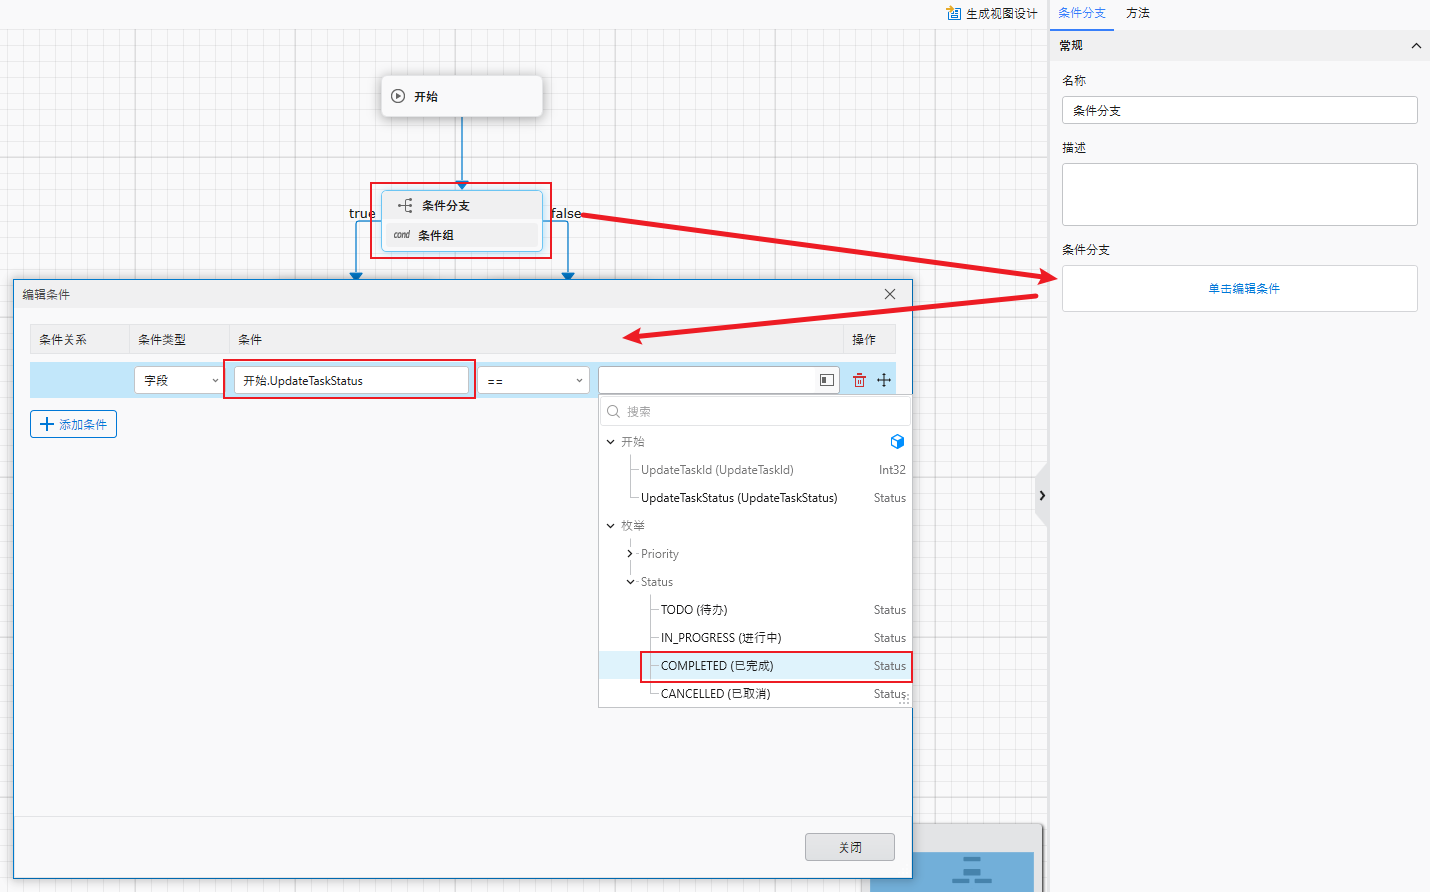Click the 条件分支 node branch icon

tap(405, 206)
